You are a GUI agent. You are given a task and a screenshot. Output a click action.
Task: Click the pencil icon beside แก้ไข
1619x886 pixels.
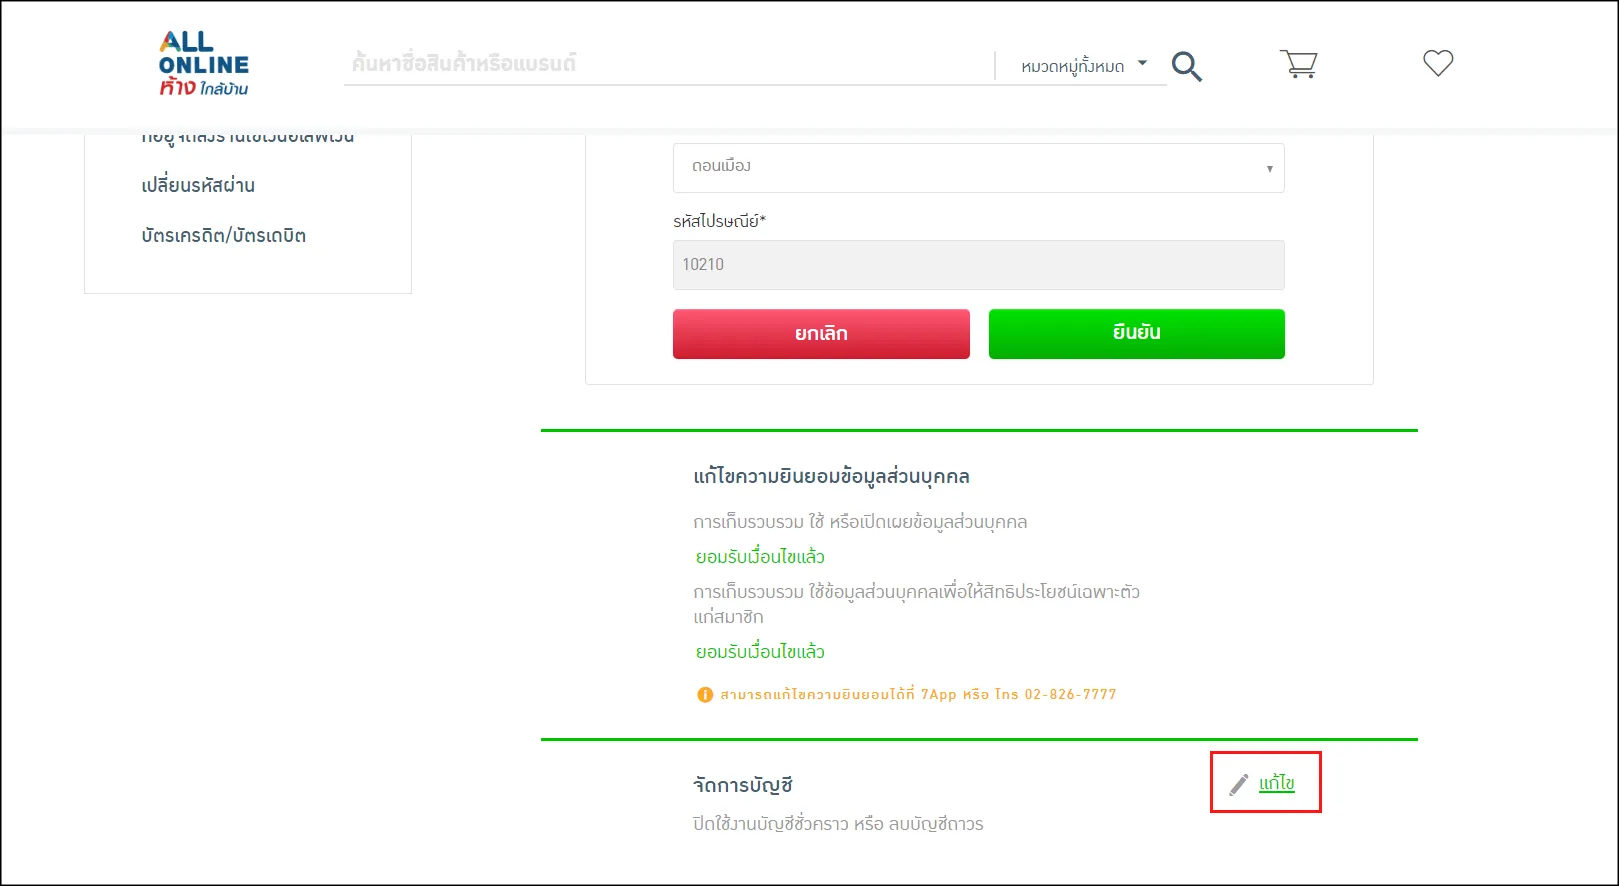[1239, 784]
